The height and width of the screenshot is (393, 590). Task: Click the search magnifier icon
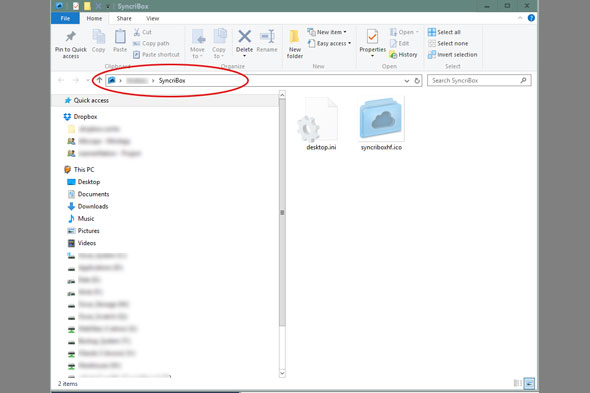(523, 80)
